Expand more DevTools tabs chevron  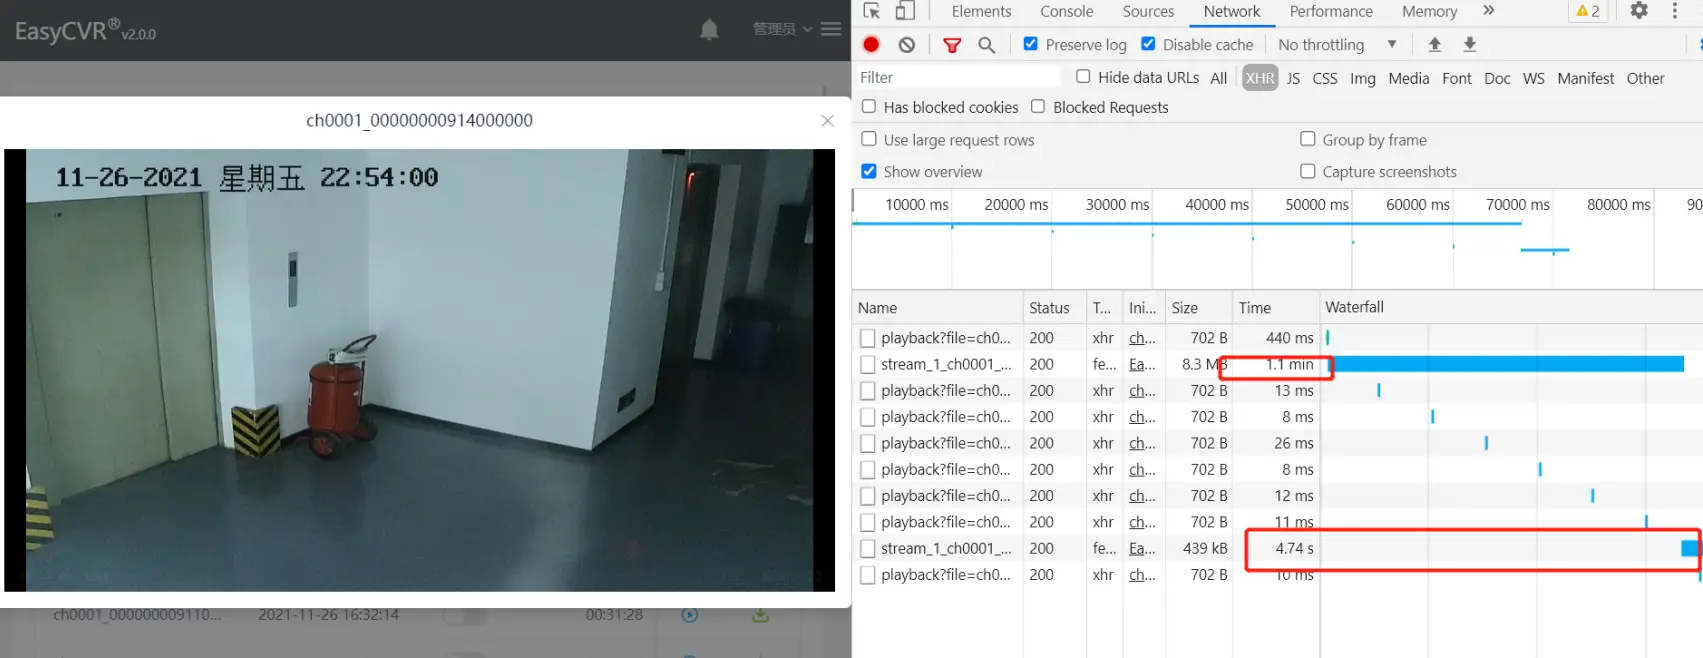tap(1488, 11)
